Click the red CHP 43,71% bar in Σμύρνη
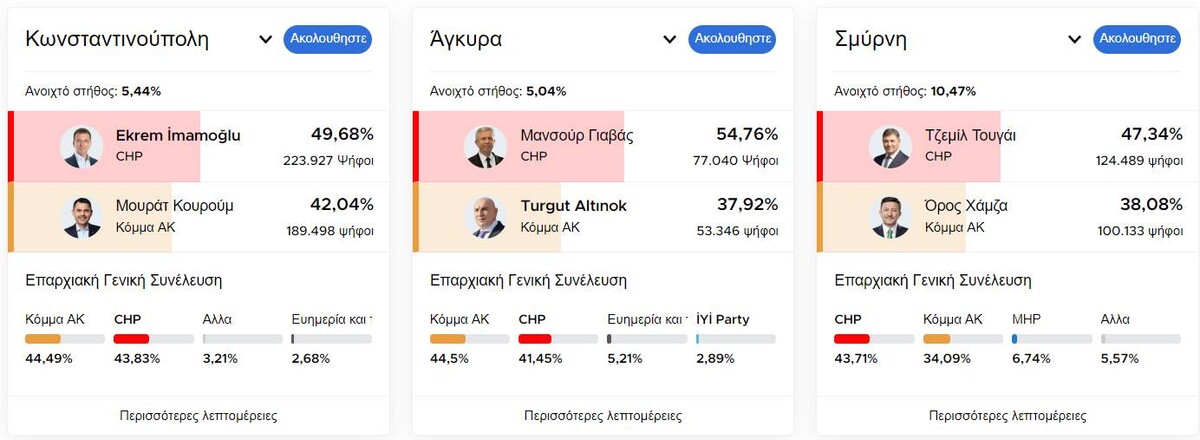Image resolution: width=1200 pixels, height=440 pixels. [x=874, y=339]
